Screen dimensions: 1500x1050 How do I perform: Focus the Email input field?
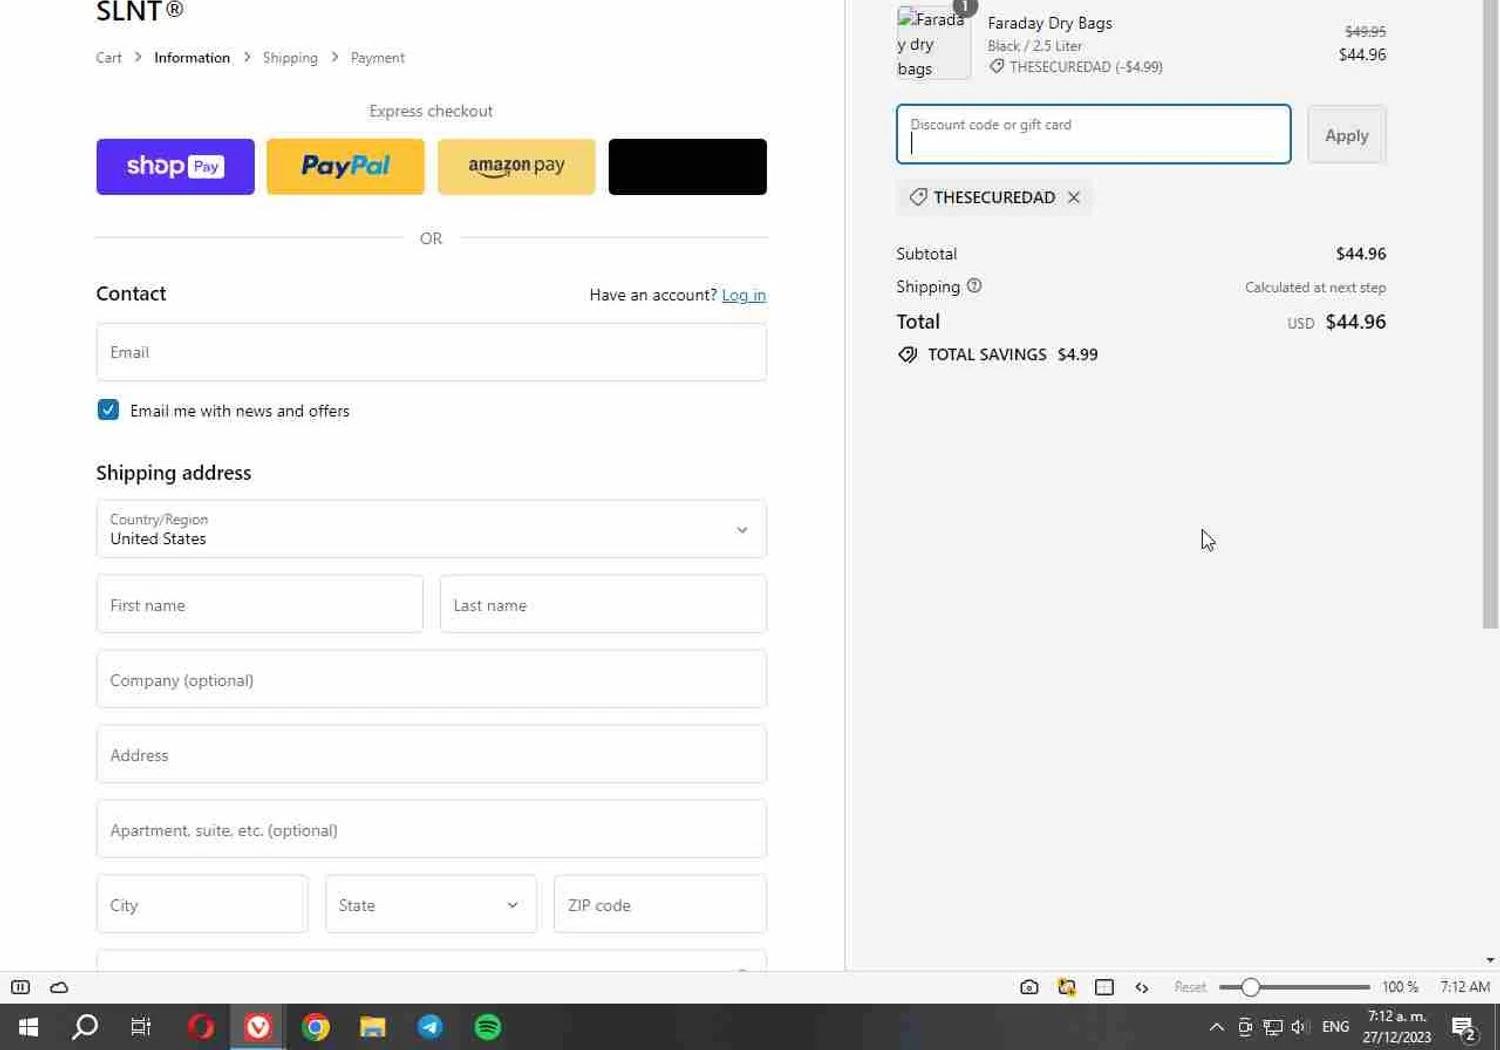coord(431,352)
